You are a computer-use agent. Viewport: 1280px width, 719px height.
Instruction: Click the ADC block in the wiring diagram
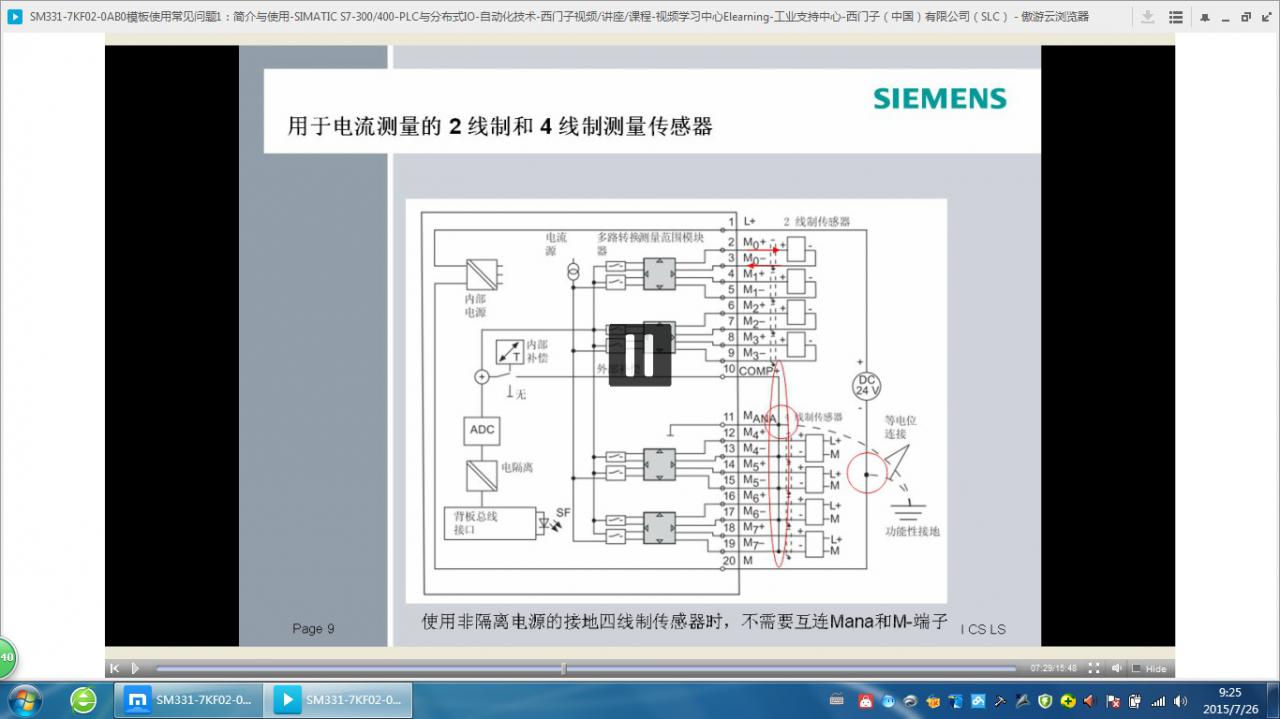482,430
